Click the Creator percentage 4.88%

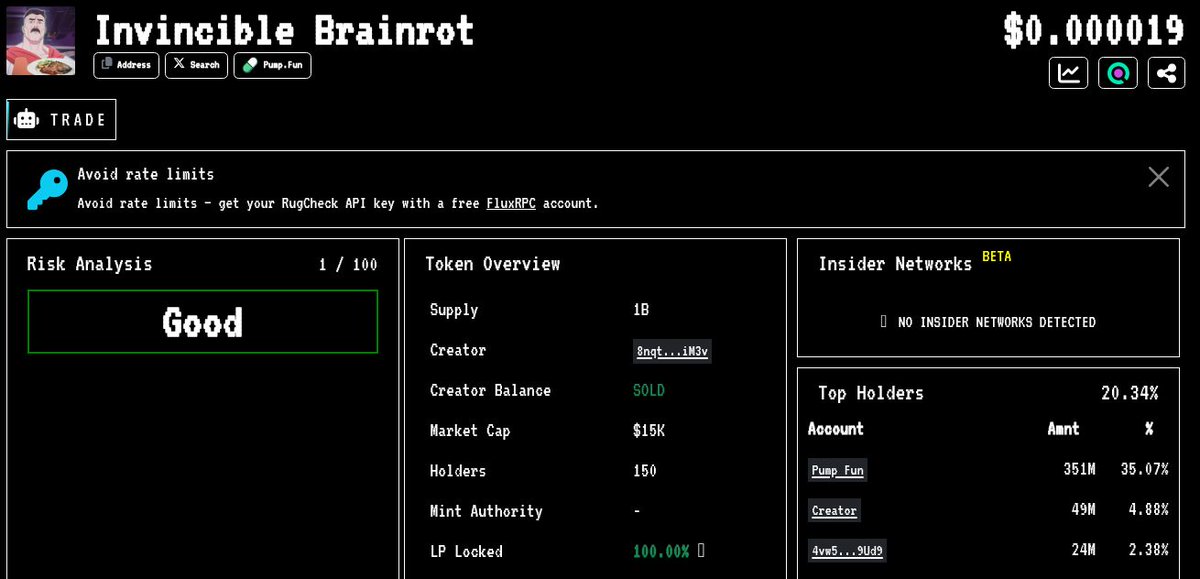(x=1147, y=509)
